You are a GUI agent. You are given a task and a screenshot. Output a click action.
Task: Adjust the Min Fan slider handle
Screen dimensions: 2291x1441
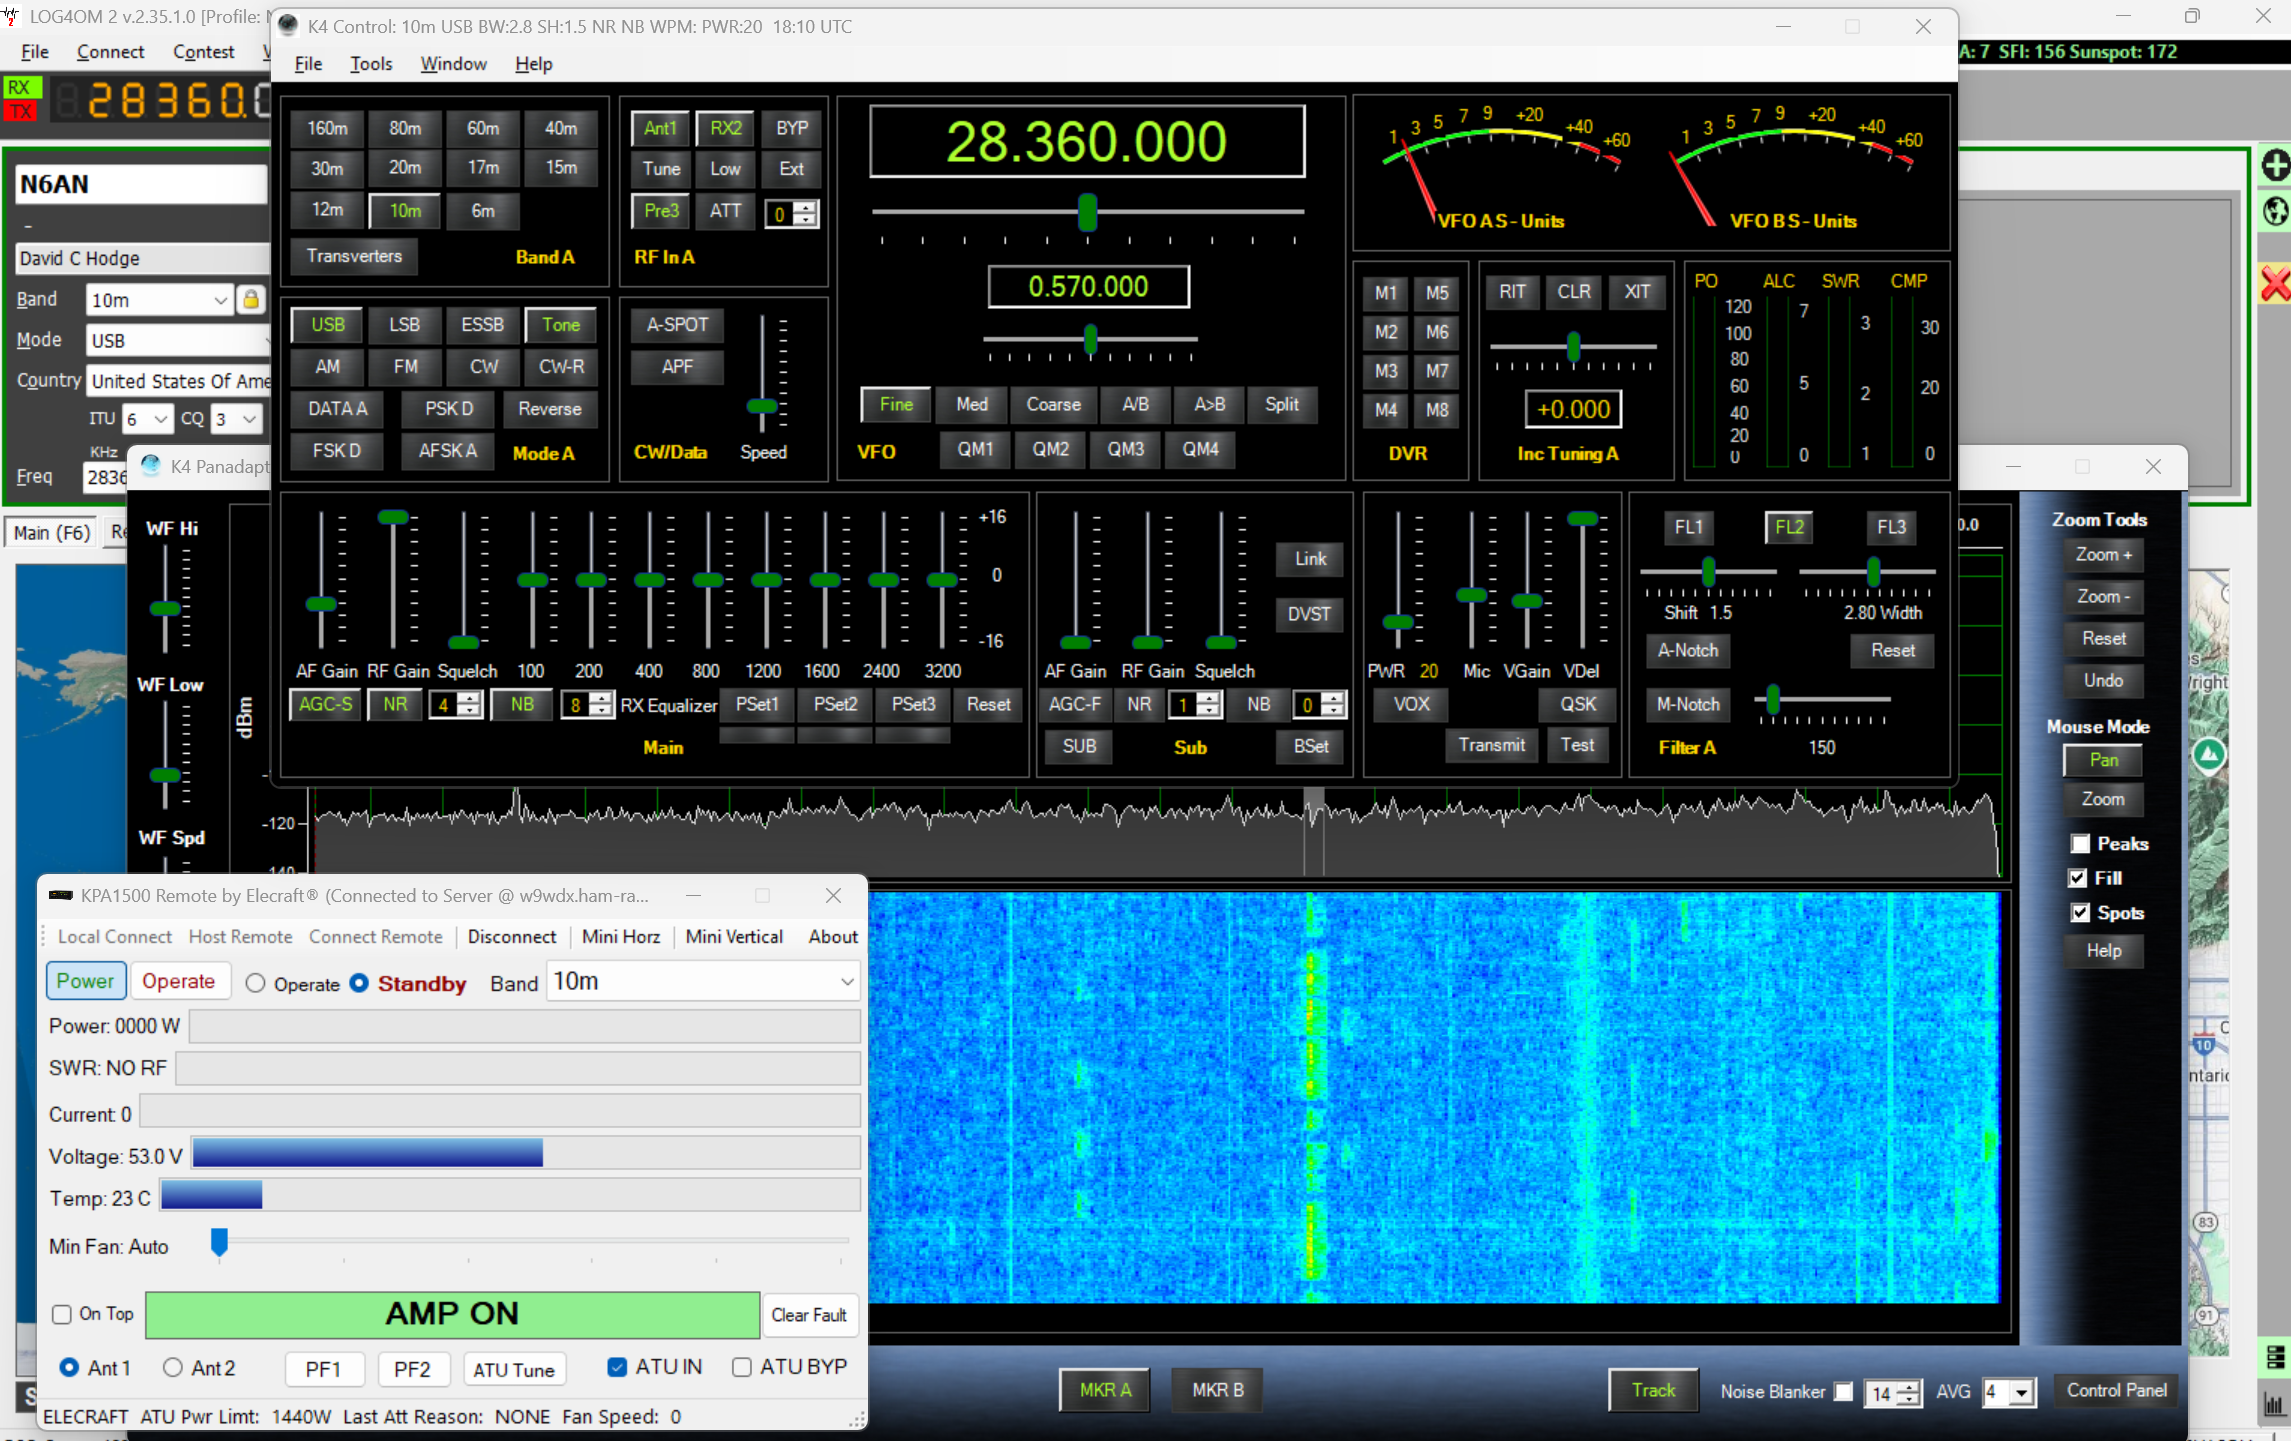click(x=219, y=1243)
